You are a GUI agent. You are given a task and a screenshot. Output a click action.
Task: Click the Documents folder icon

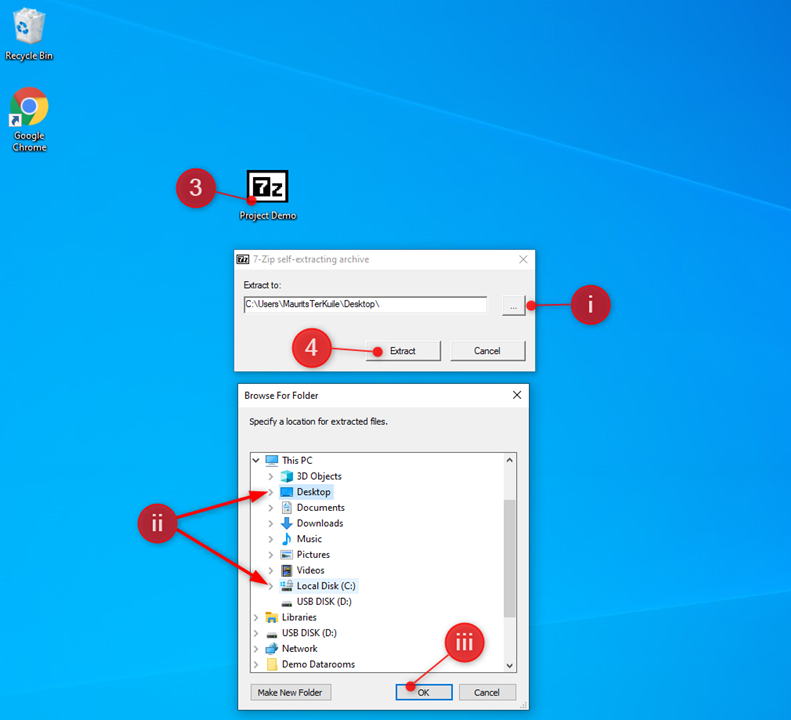[287, 508]
